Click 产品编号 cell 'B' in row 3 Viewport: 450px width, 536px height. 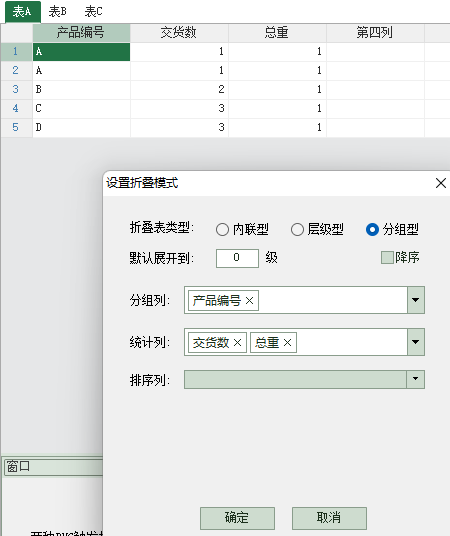point(81,90)
